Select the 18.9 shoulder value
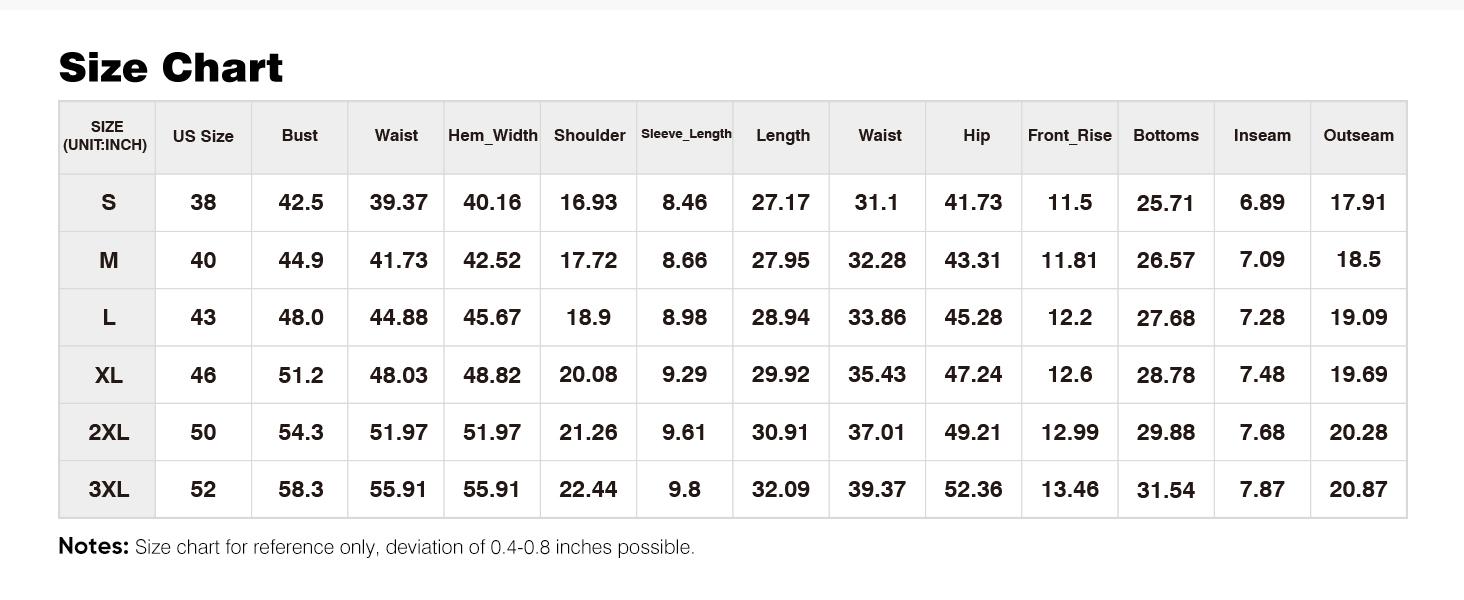The width and height of the screenshot is (1464, 600). click(588, 317)
